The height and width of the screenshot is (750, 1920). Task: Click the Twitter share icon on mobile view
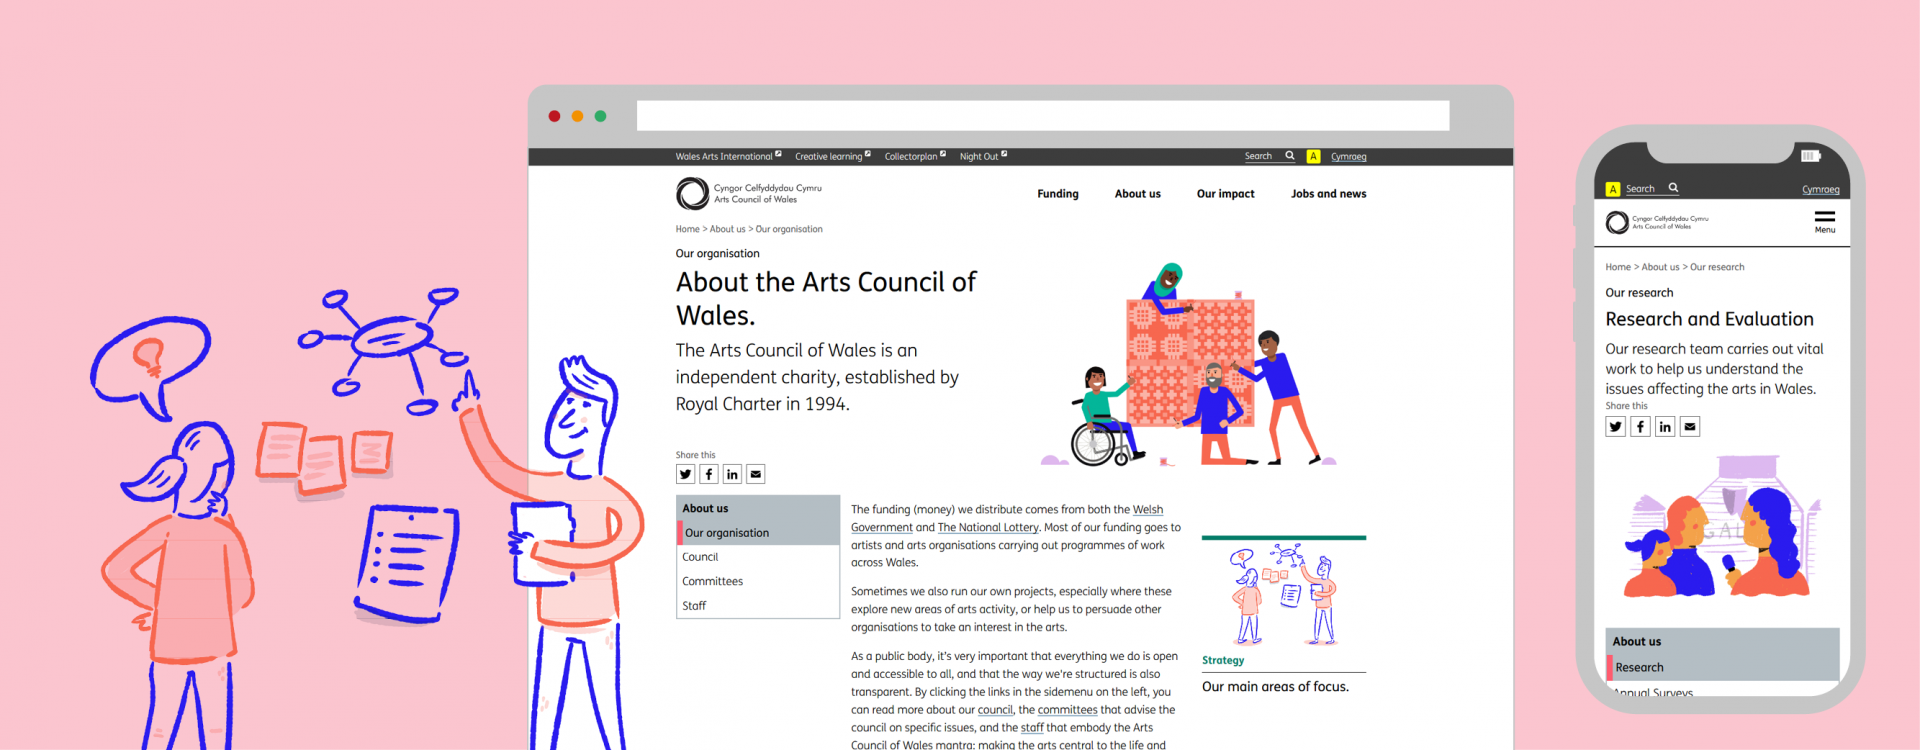[x=1615, y=426]
